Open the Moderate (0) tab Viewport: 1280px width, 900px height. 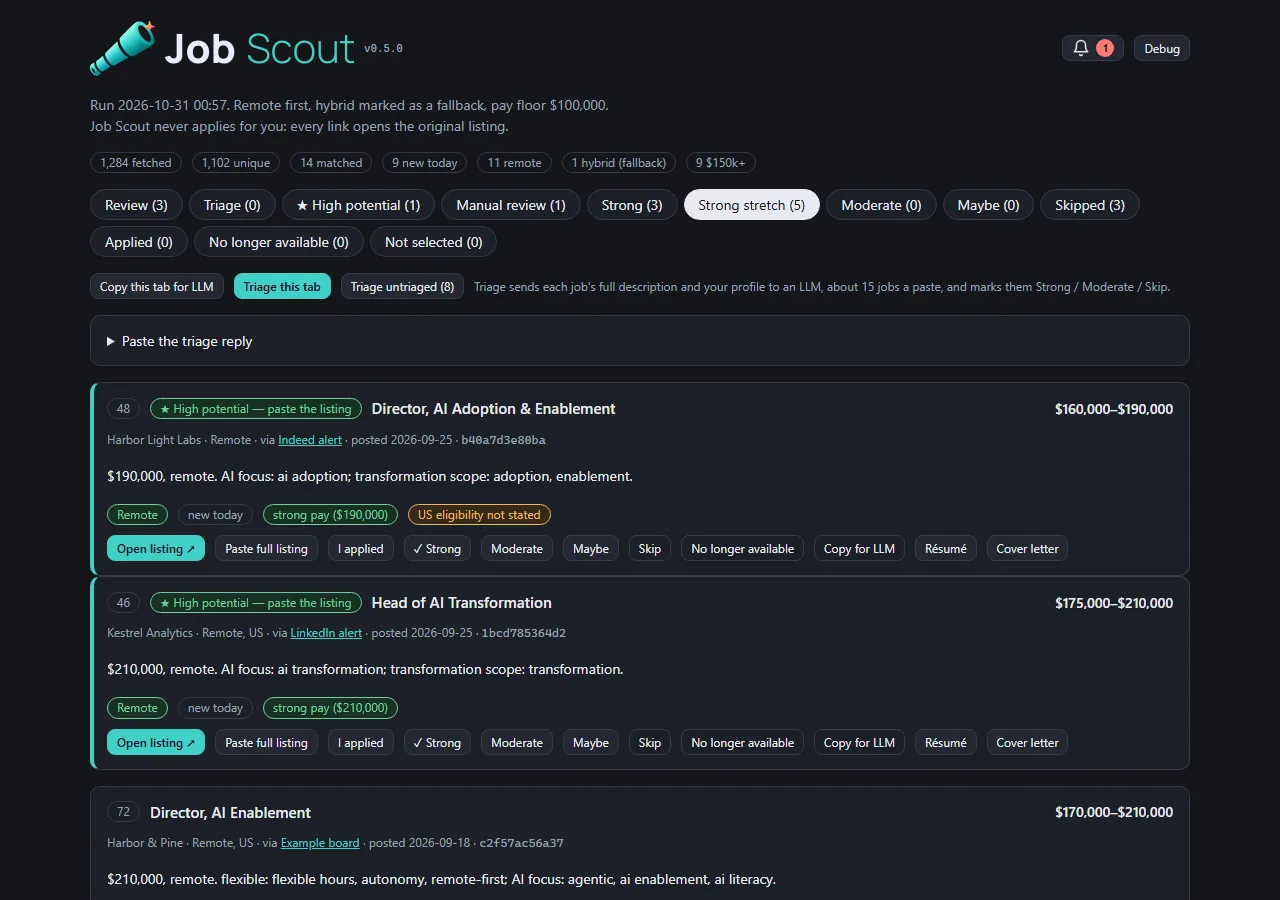pyautogui.click(x=881, y=205)
